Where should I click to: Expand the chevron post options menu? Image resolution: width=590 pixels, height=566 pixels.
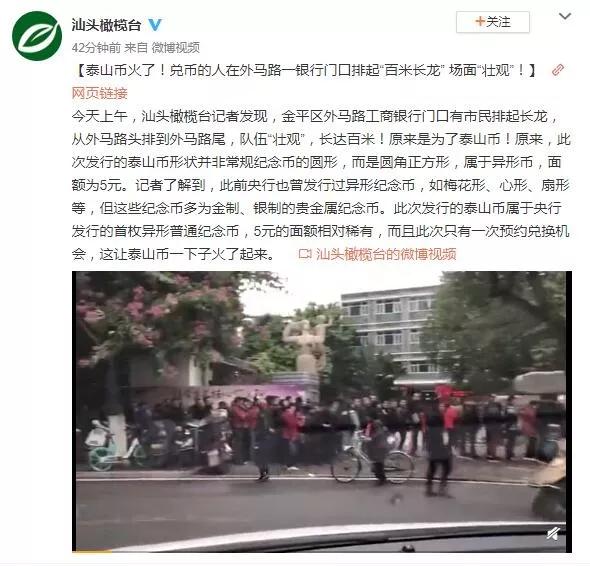(565, 17)
